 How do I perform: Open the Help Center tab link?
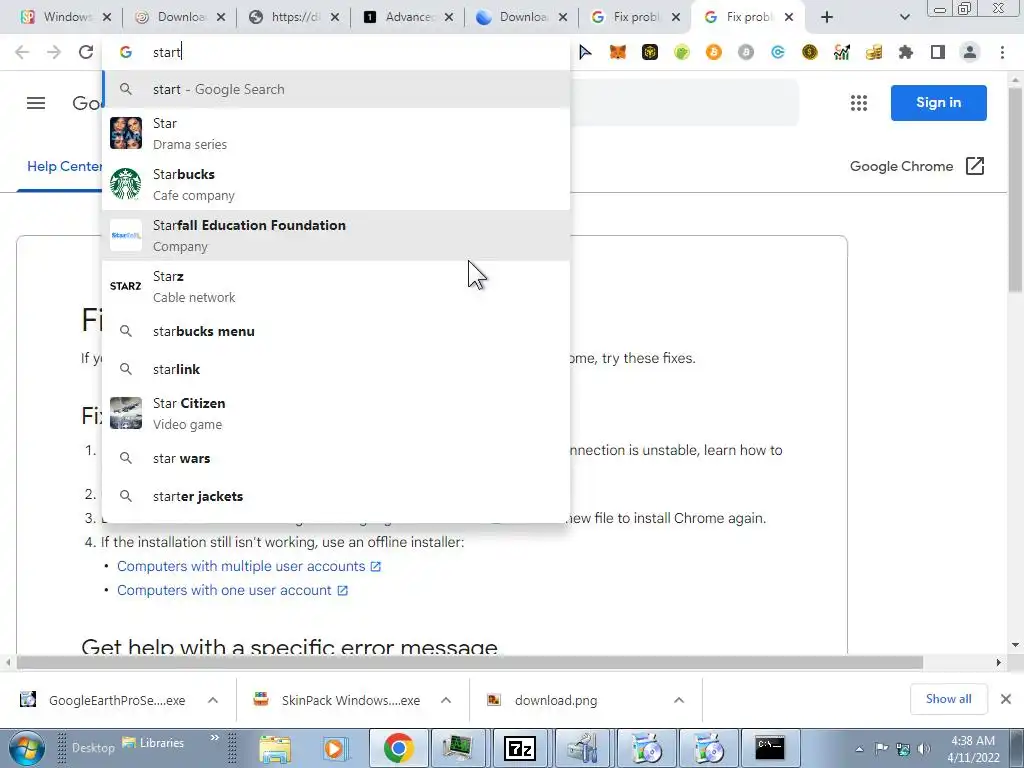(x=64, y=166)
